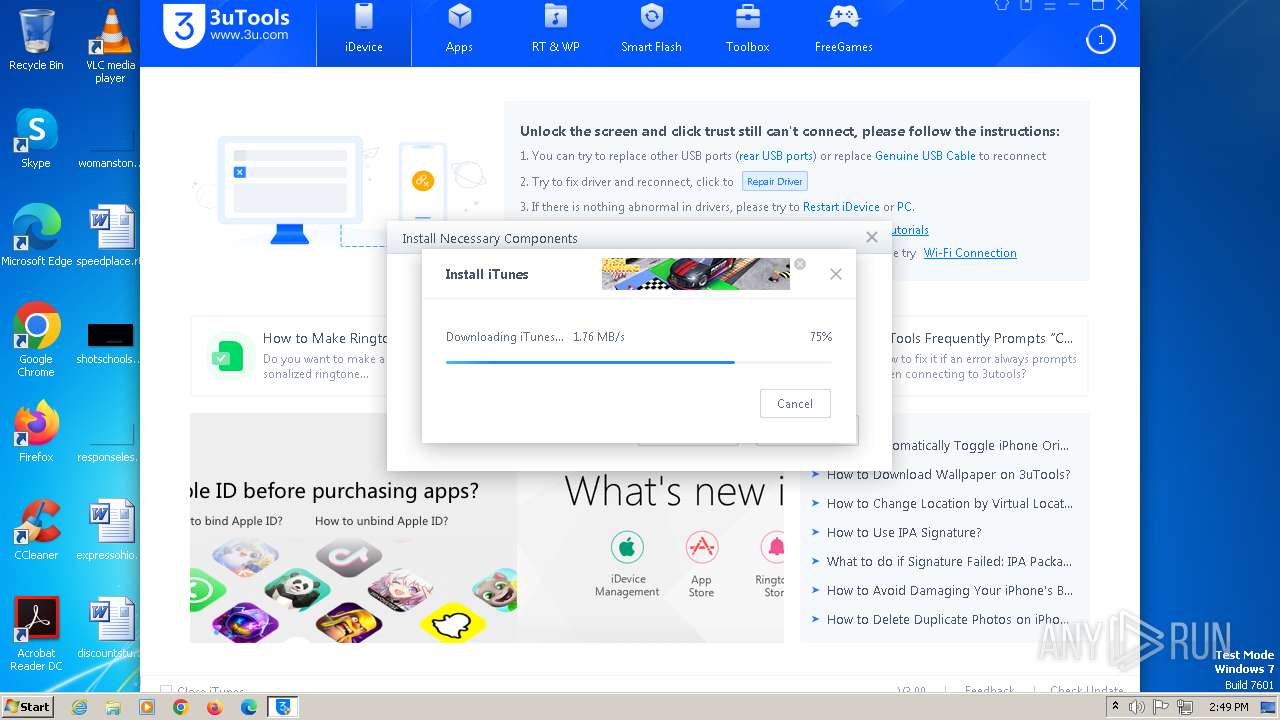Open the Wi-Fi Connection link
Image resolution: width=1280 pixels, height=720 pixels.
tap(970, 253)
